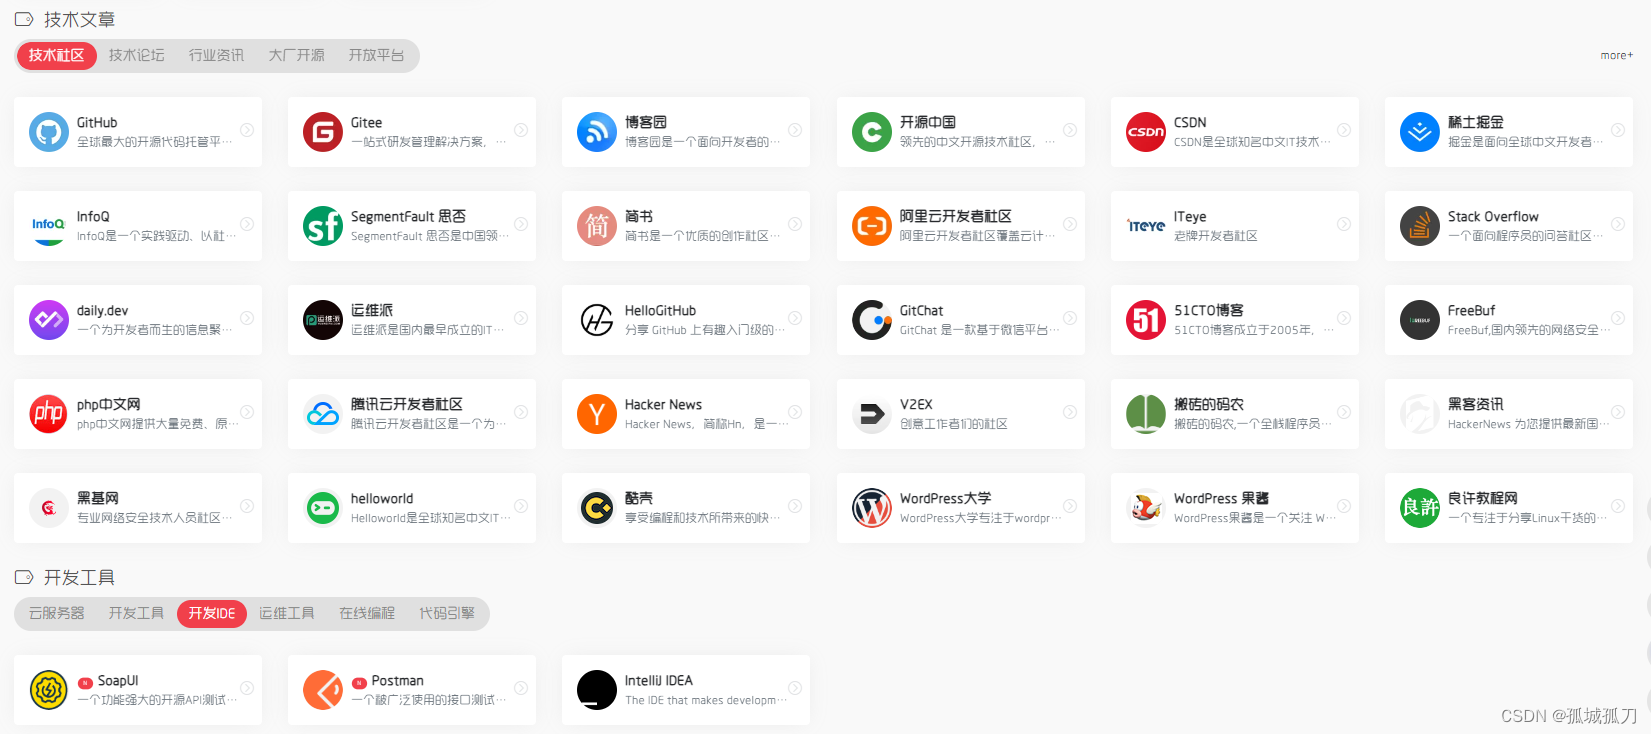Viewport: 1651px width, 734px height.
Task: Switch to the 云服务器 tab
Action: 56,614
